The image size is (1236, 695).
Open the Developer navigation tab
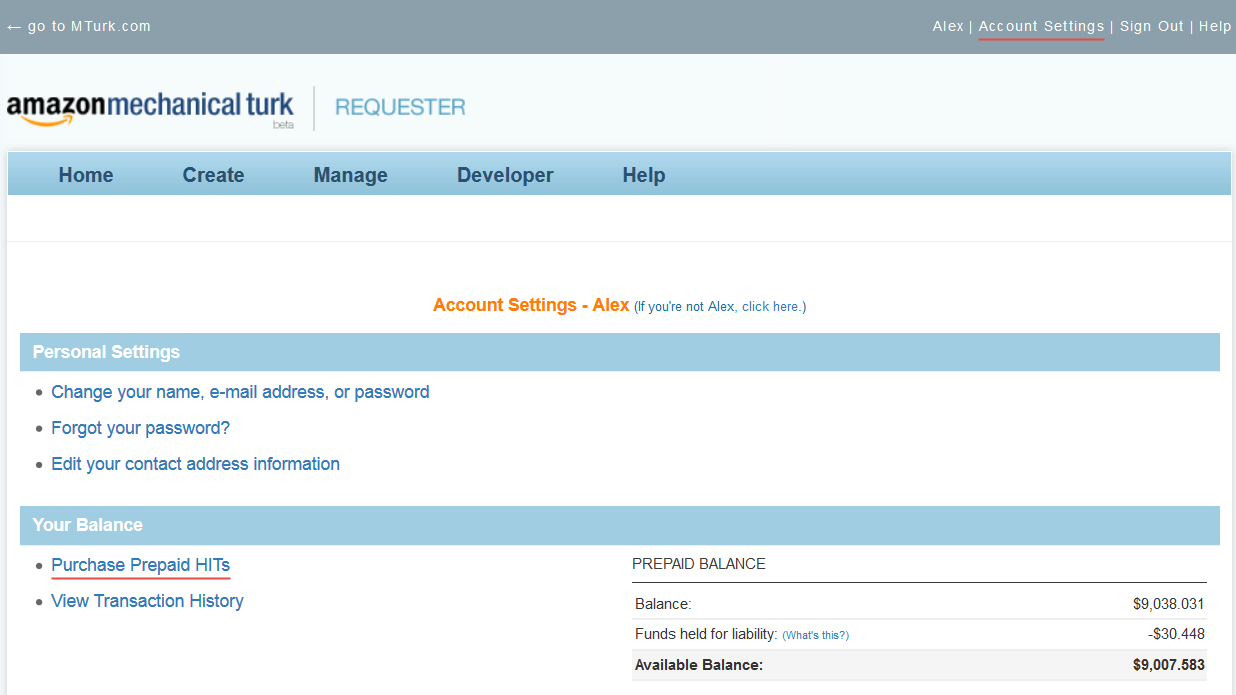coord(505,175)
